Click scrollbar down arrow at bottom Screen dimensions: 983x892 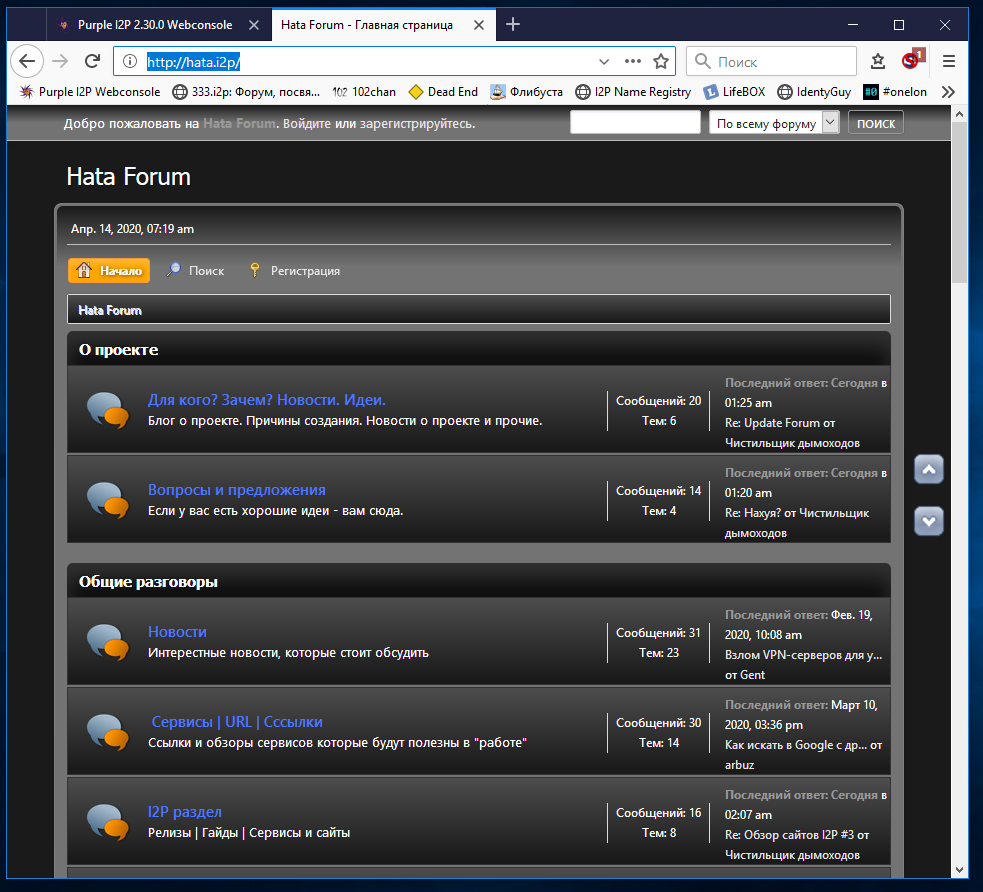click(959, 870)
